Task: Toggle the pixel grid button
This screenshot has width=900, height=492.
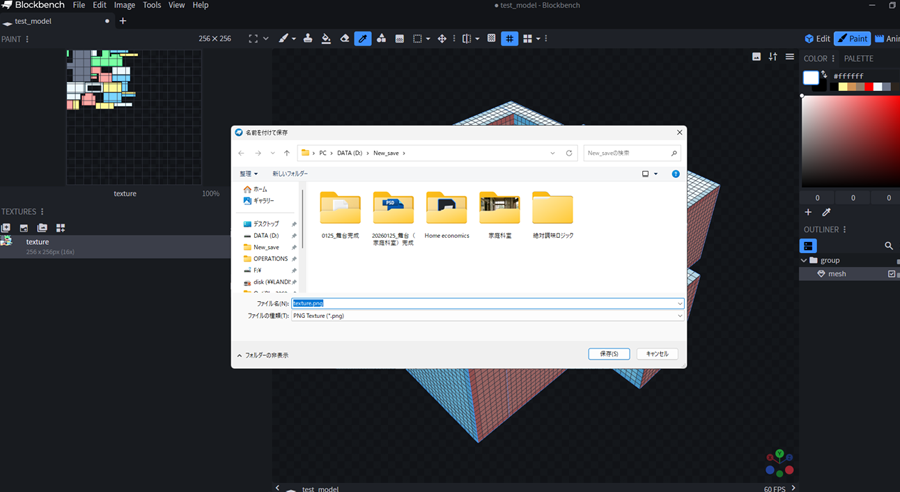Action: coord(509,39)
